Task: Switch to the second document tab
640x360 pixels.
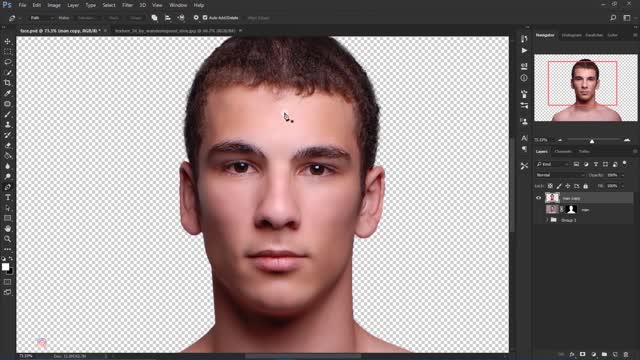Action: click(176, 31)
